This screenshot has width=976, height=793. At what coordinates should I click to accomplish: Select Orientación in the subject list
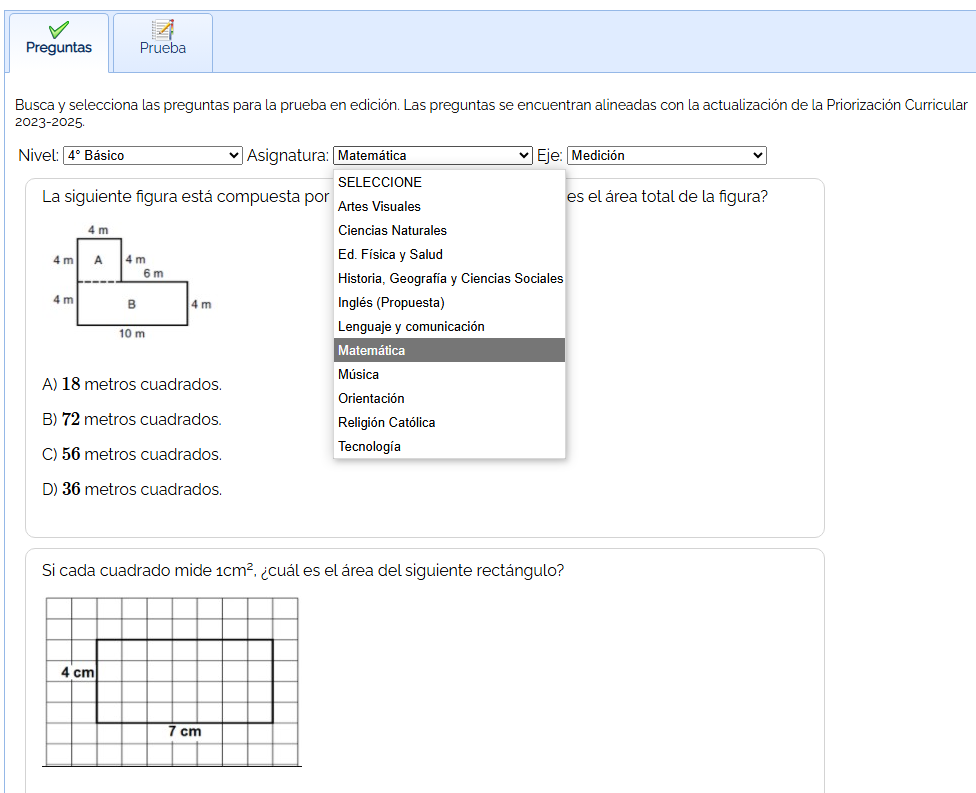(x=371, y=399)
